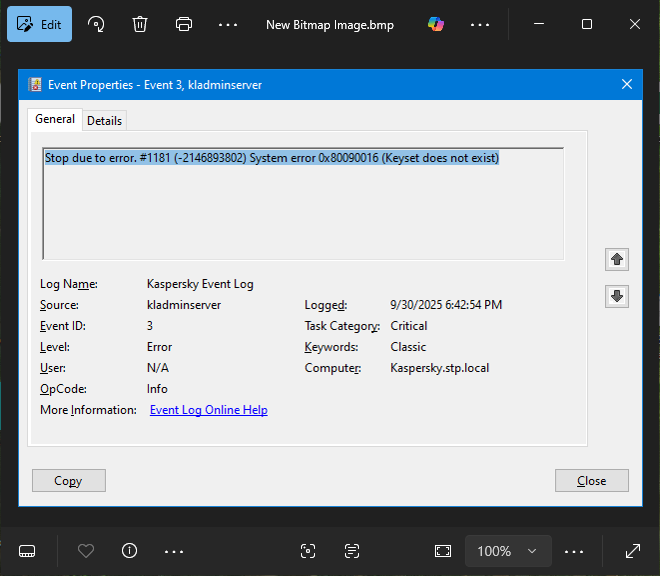Click the Edit image button

(40, 24)
